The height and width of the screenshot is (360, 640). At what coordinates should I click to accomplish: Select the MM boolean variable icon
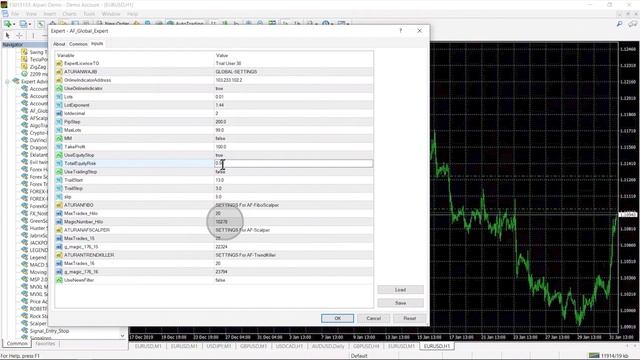pos(59,138)
